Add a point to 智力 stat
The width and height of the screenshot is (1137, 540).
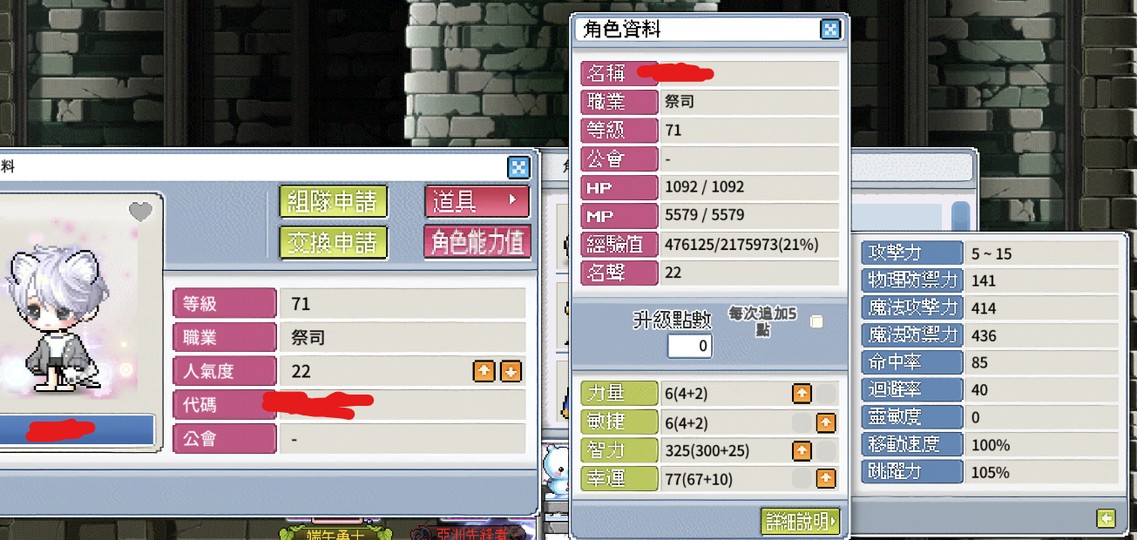801,451
